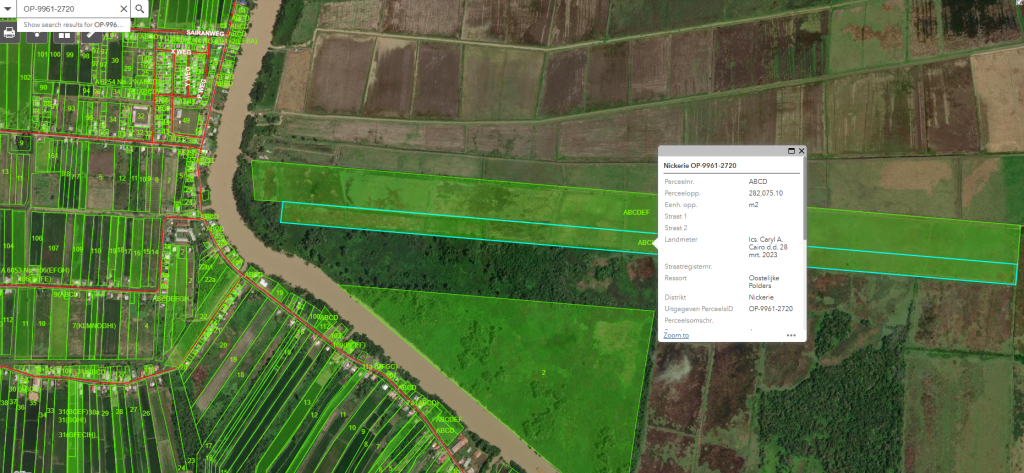Open the measurement tool widget
The image size is (1024, 473).
coord(91,32)
